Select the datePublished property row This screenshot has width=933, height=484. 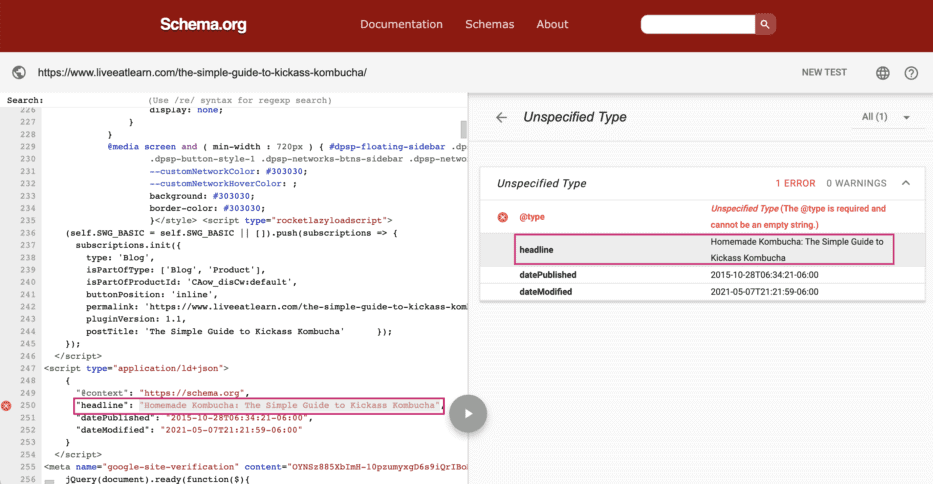pos(702,275)
